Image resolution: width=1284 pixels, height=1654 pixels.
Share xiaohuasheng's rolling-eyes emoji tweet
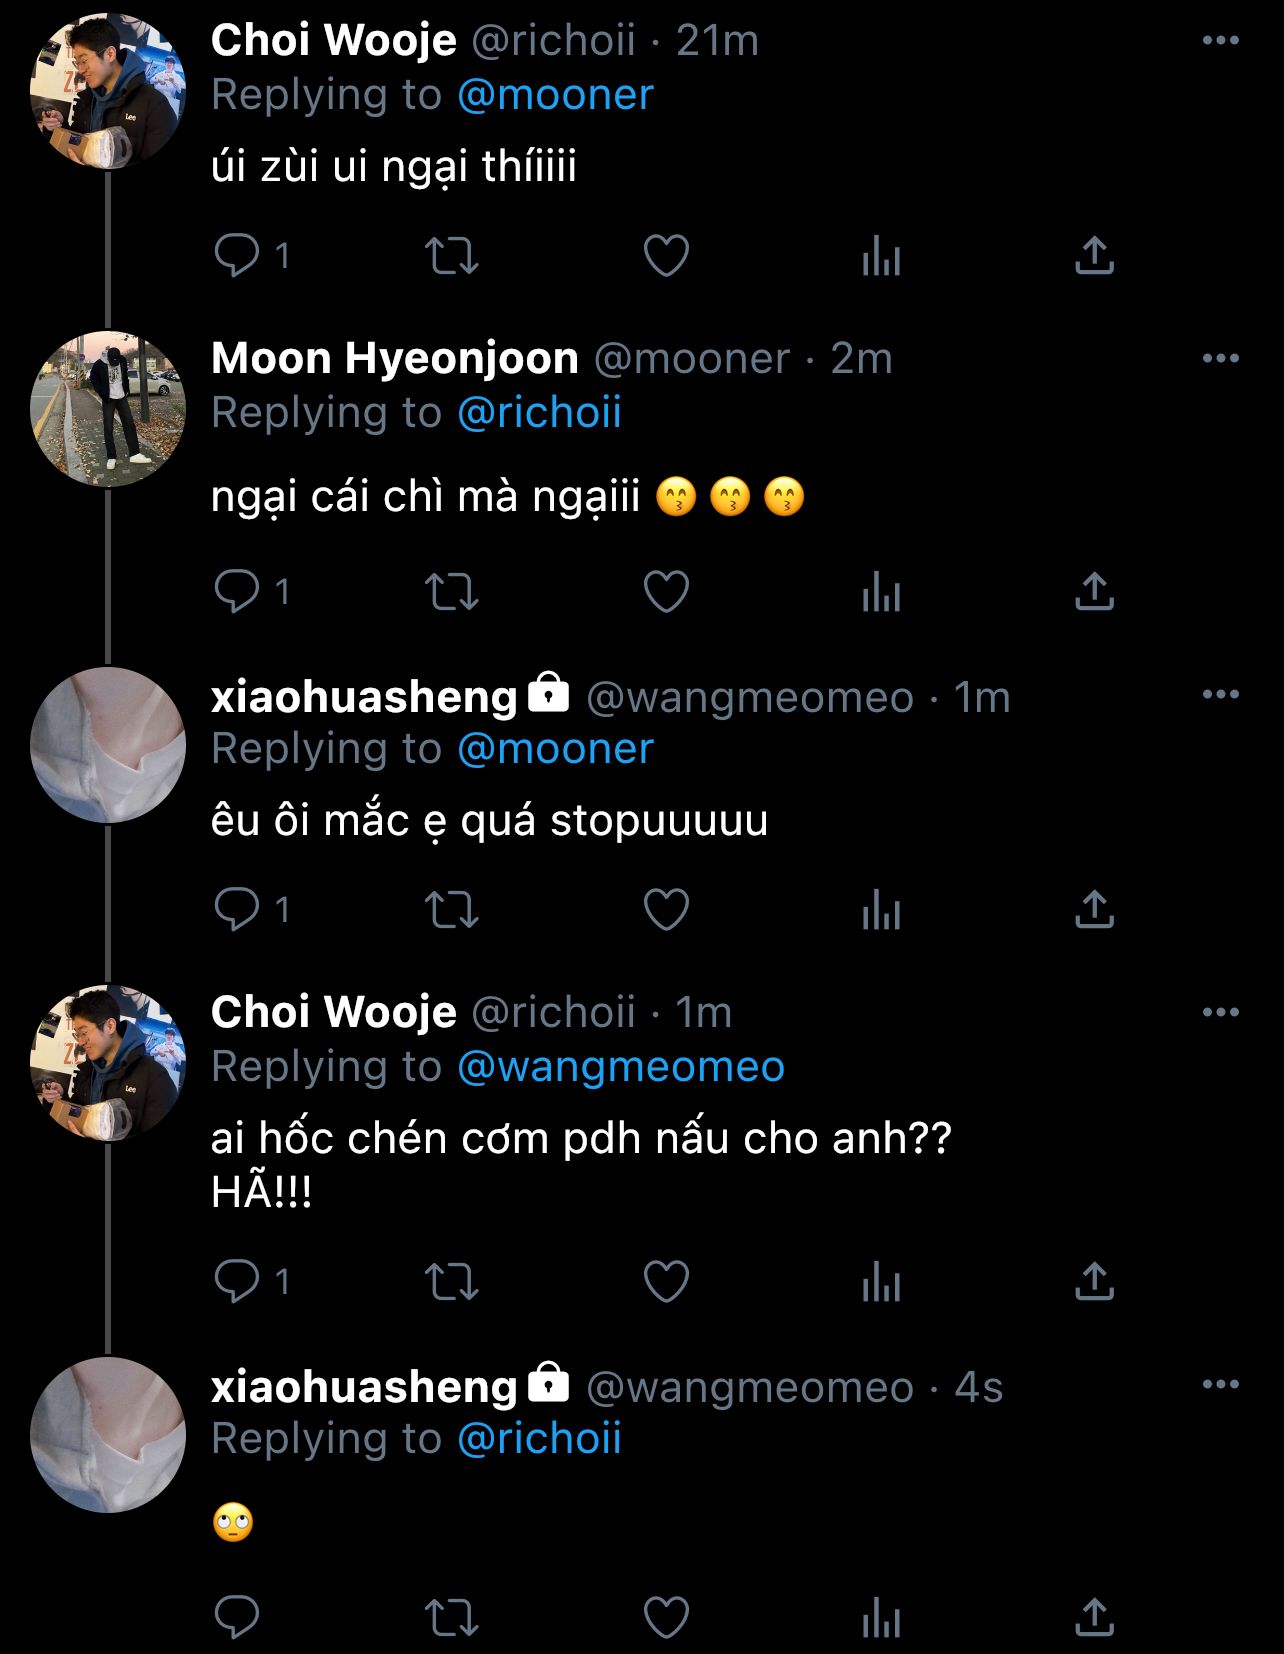1094,1617
